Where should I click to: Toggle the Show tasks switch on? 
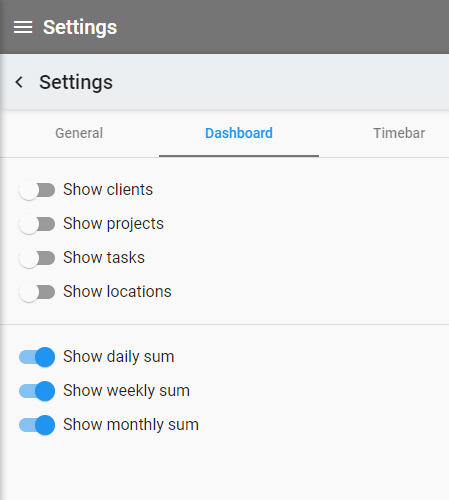tap(37, 258)
